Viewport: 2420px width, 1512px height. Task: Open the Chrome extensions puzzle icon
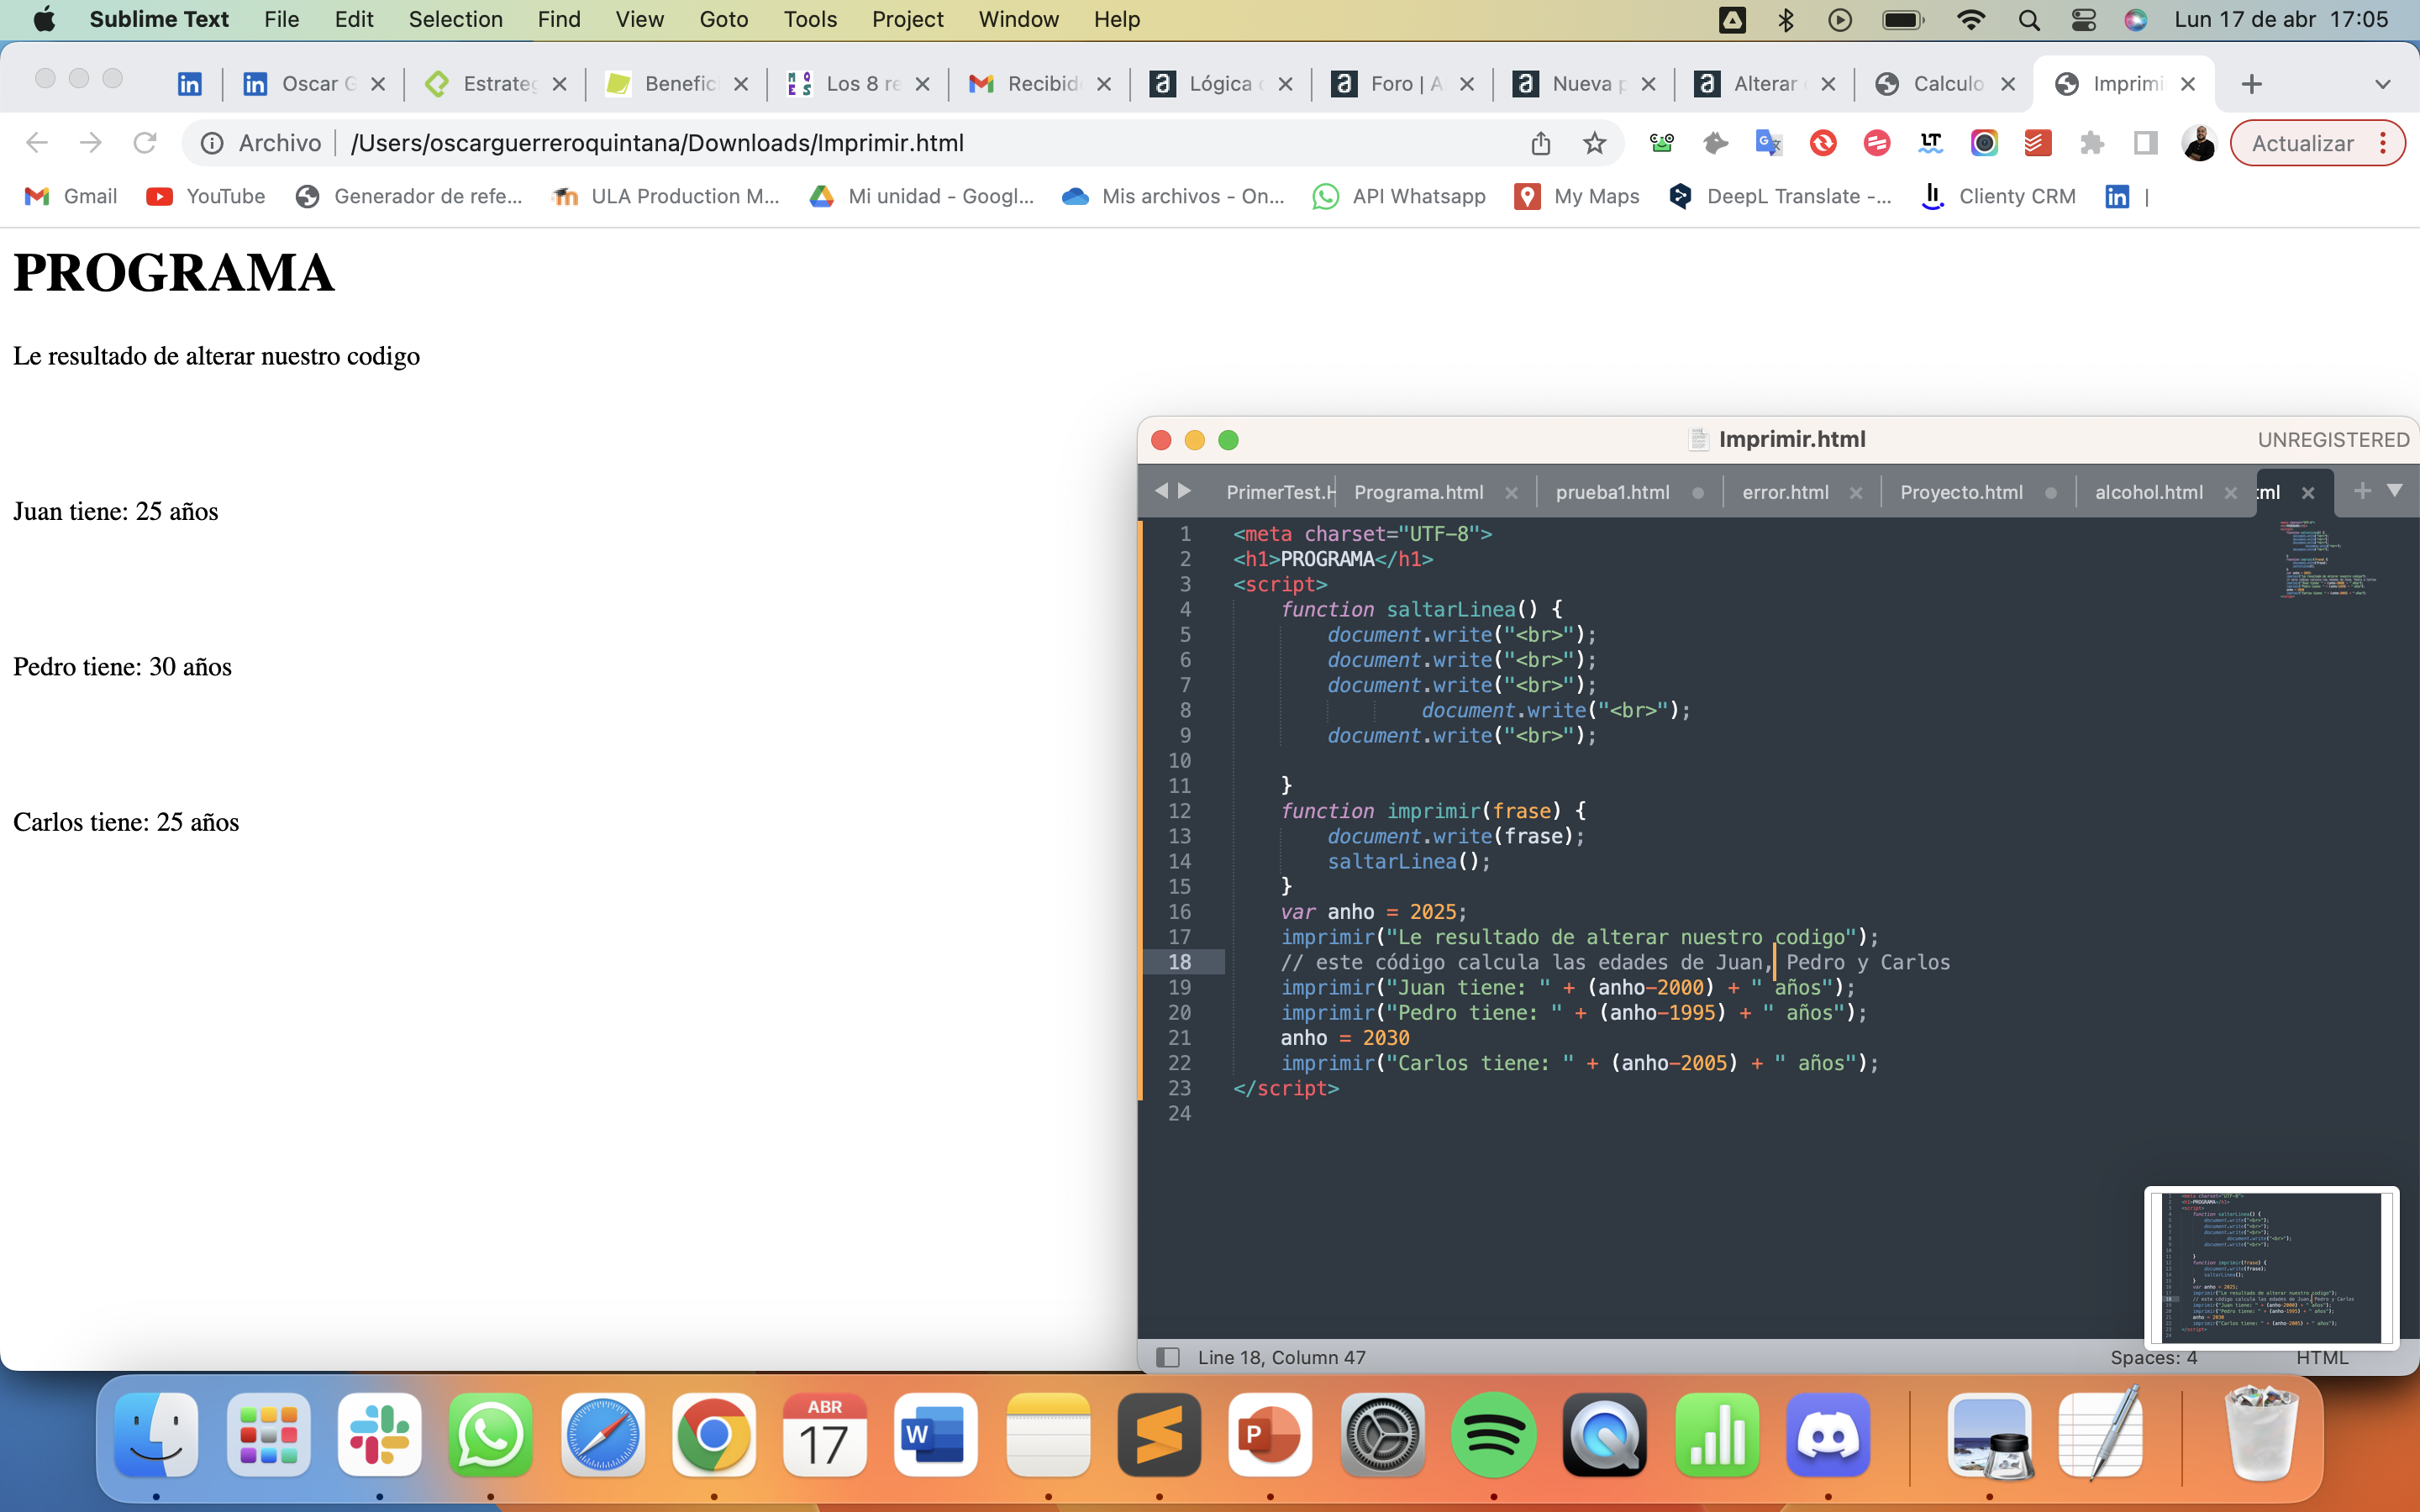(2091, 143)
